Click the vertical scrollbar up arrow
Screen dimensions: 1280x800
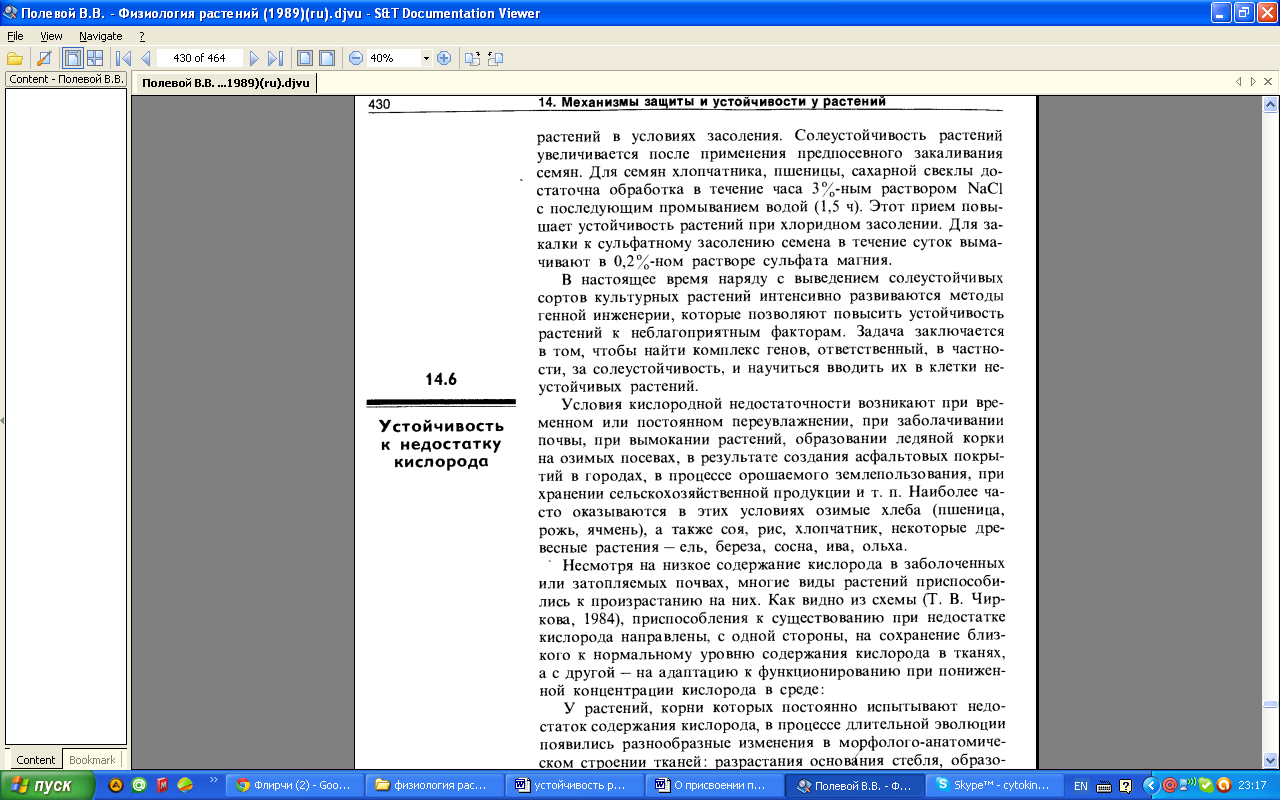tap(1270, 105)
